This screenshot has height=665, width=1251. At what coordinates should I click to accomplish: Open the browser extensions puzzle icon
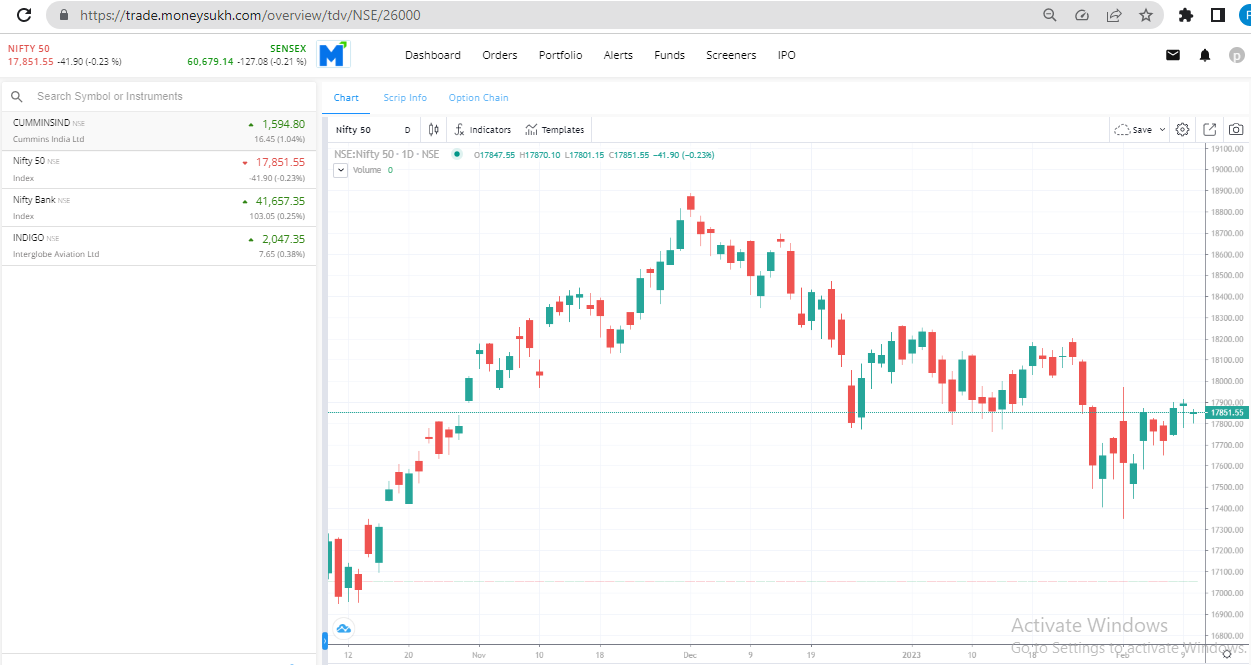click(1186, 15)
